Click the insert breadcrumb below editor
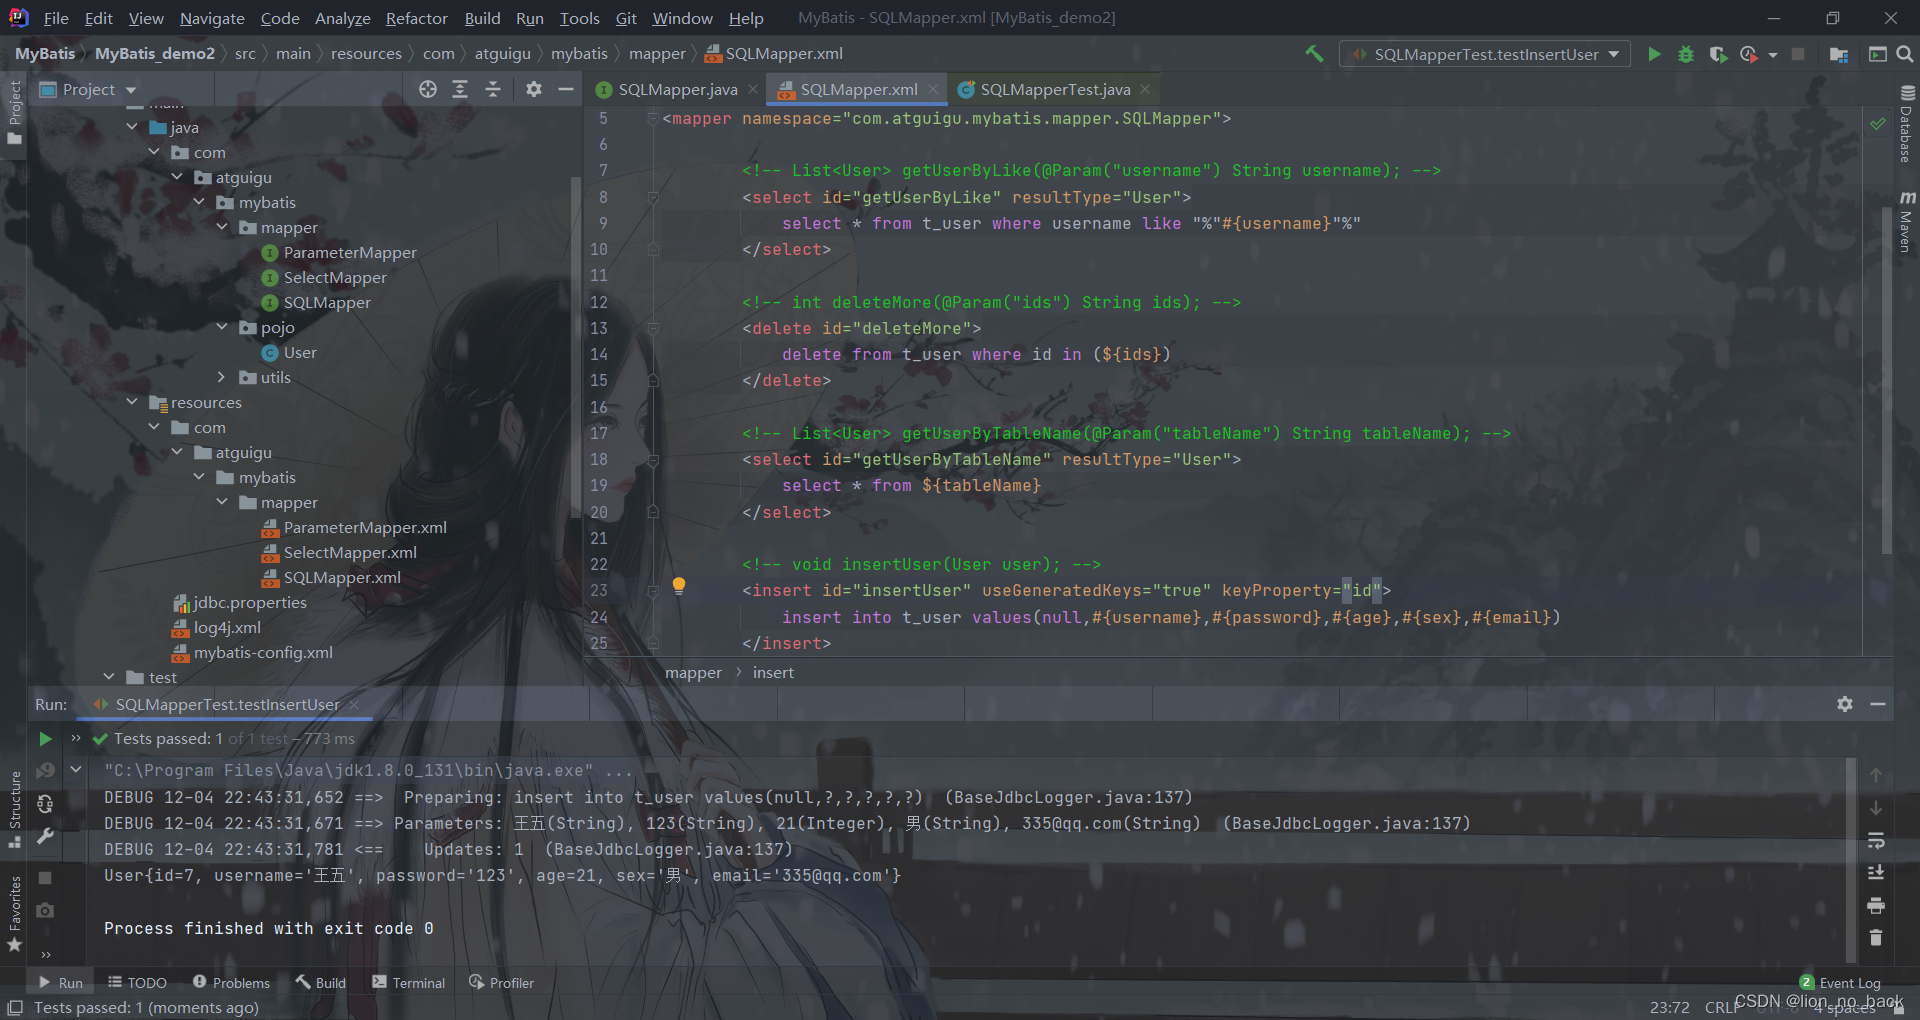The height and width of the screenshot is (1020, 1920). (x=773, y=673)
